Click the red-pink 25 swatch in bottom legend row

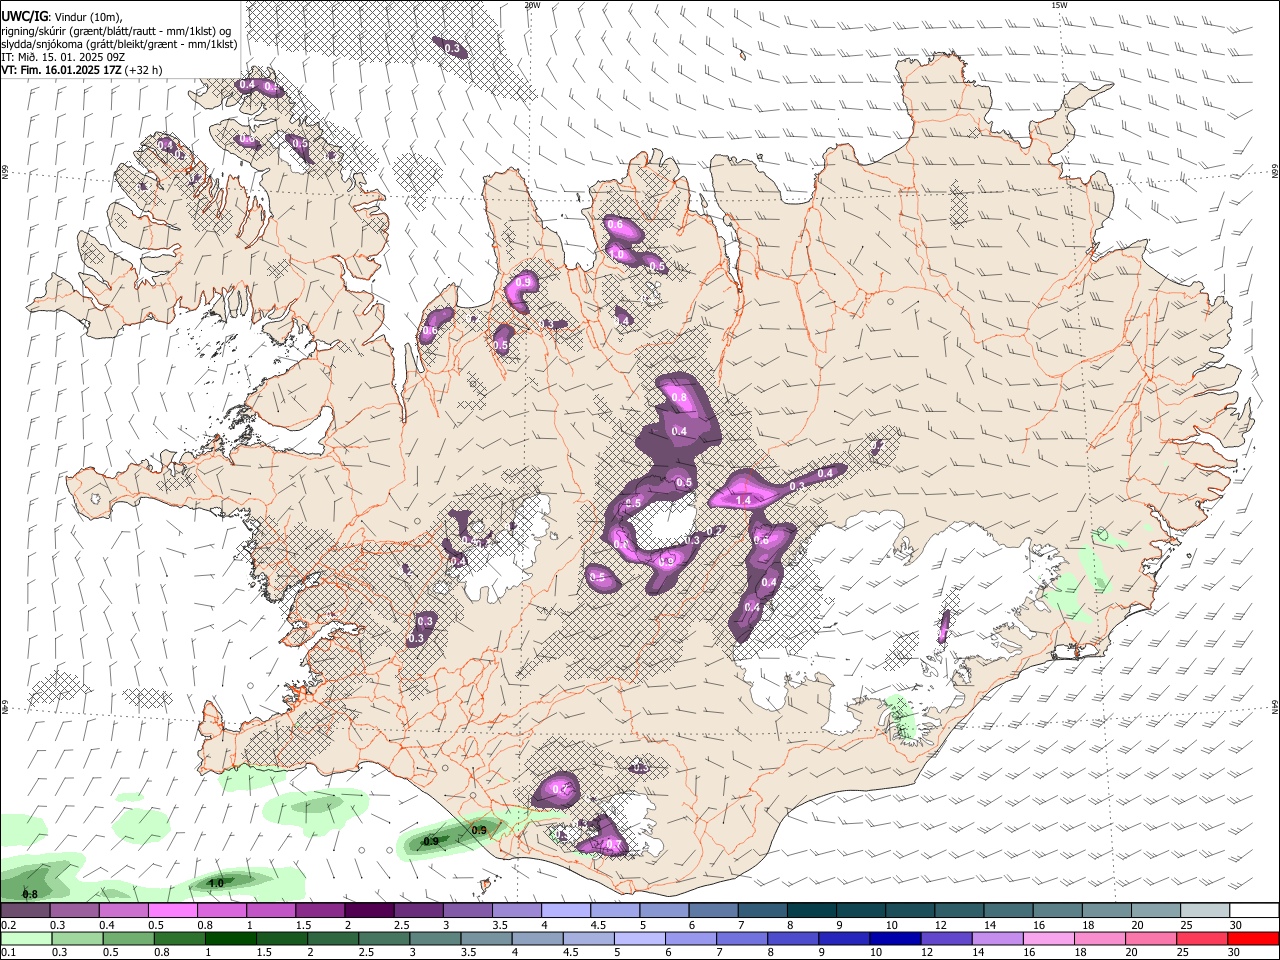pyautogui.click(x=1202, y=938)
